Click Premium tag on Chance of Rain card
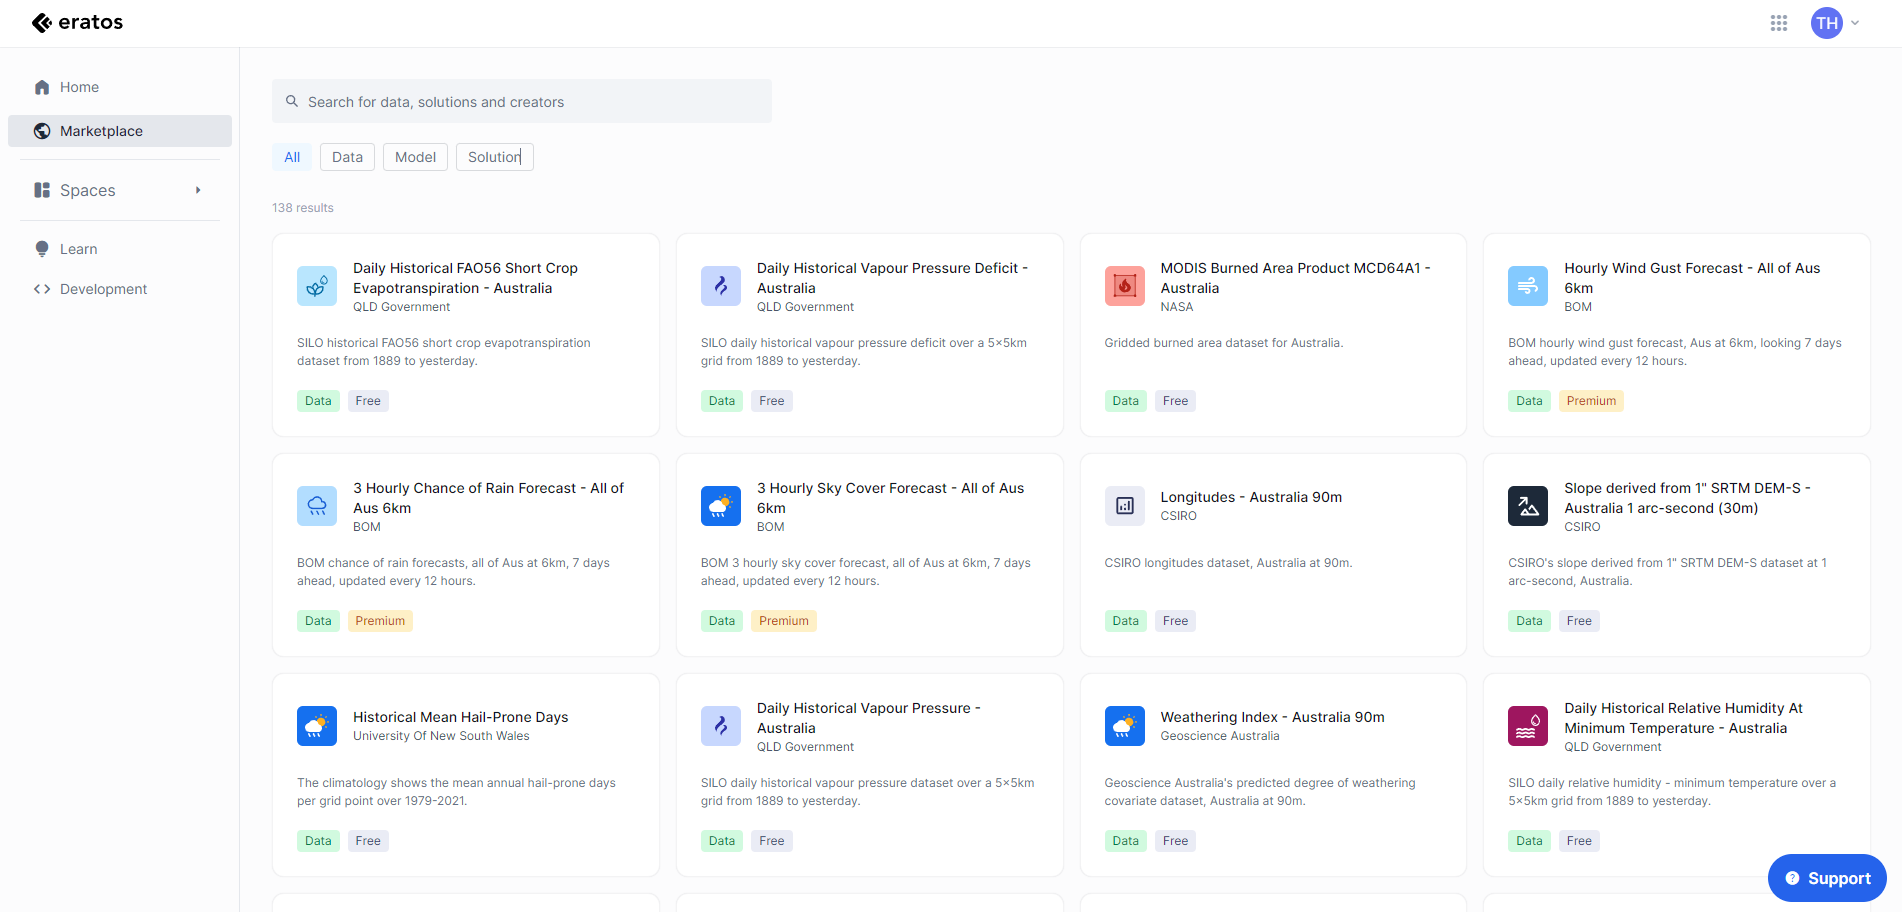The width and height of the screenshot is (1902, 912). (x=380, y=621)
